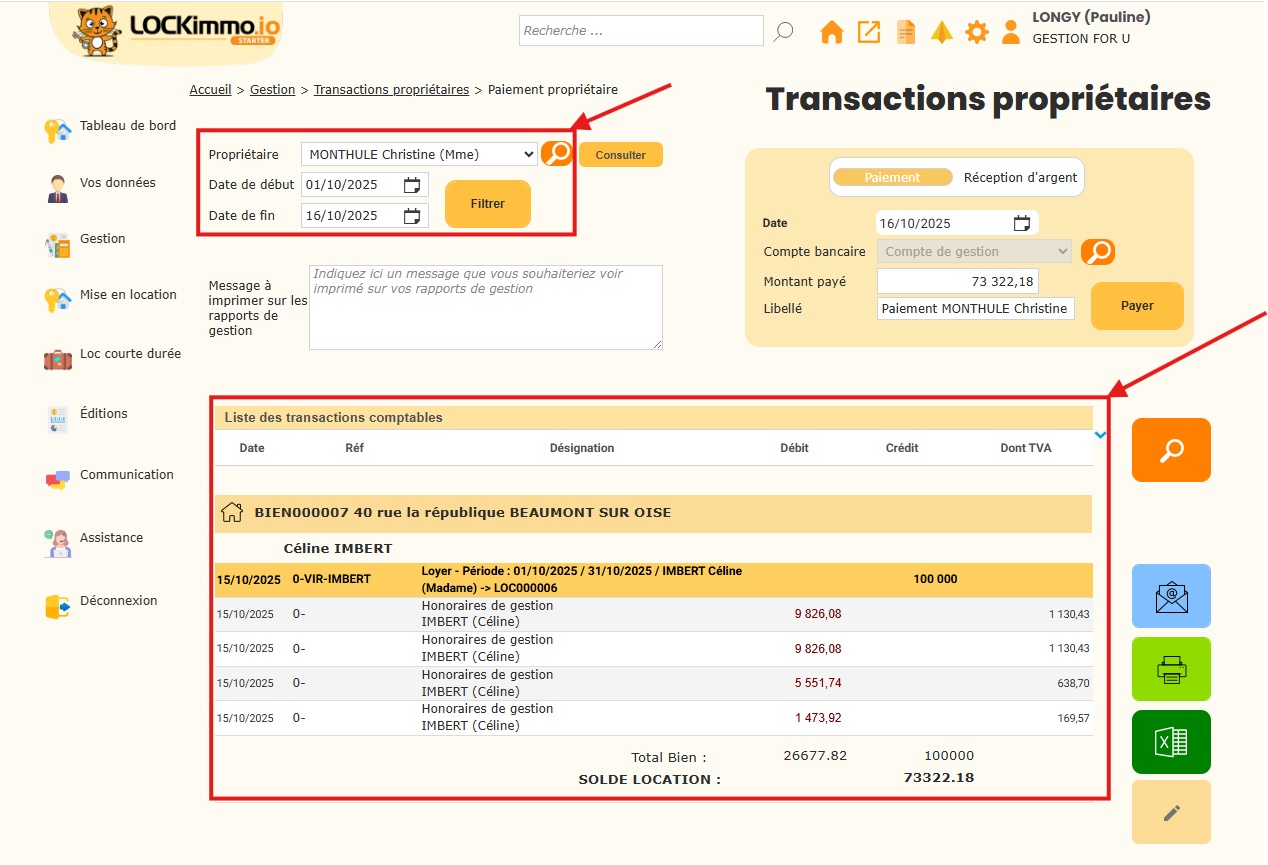
Task: Switch to Réception d'argent option
Action: 1020,178
